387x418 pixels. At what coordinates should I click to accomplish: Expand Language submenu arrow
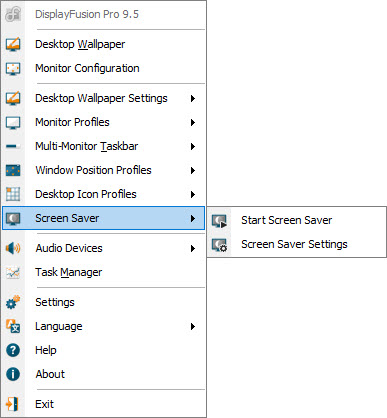(x=193, y=326)
